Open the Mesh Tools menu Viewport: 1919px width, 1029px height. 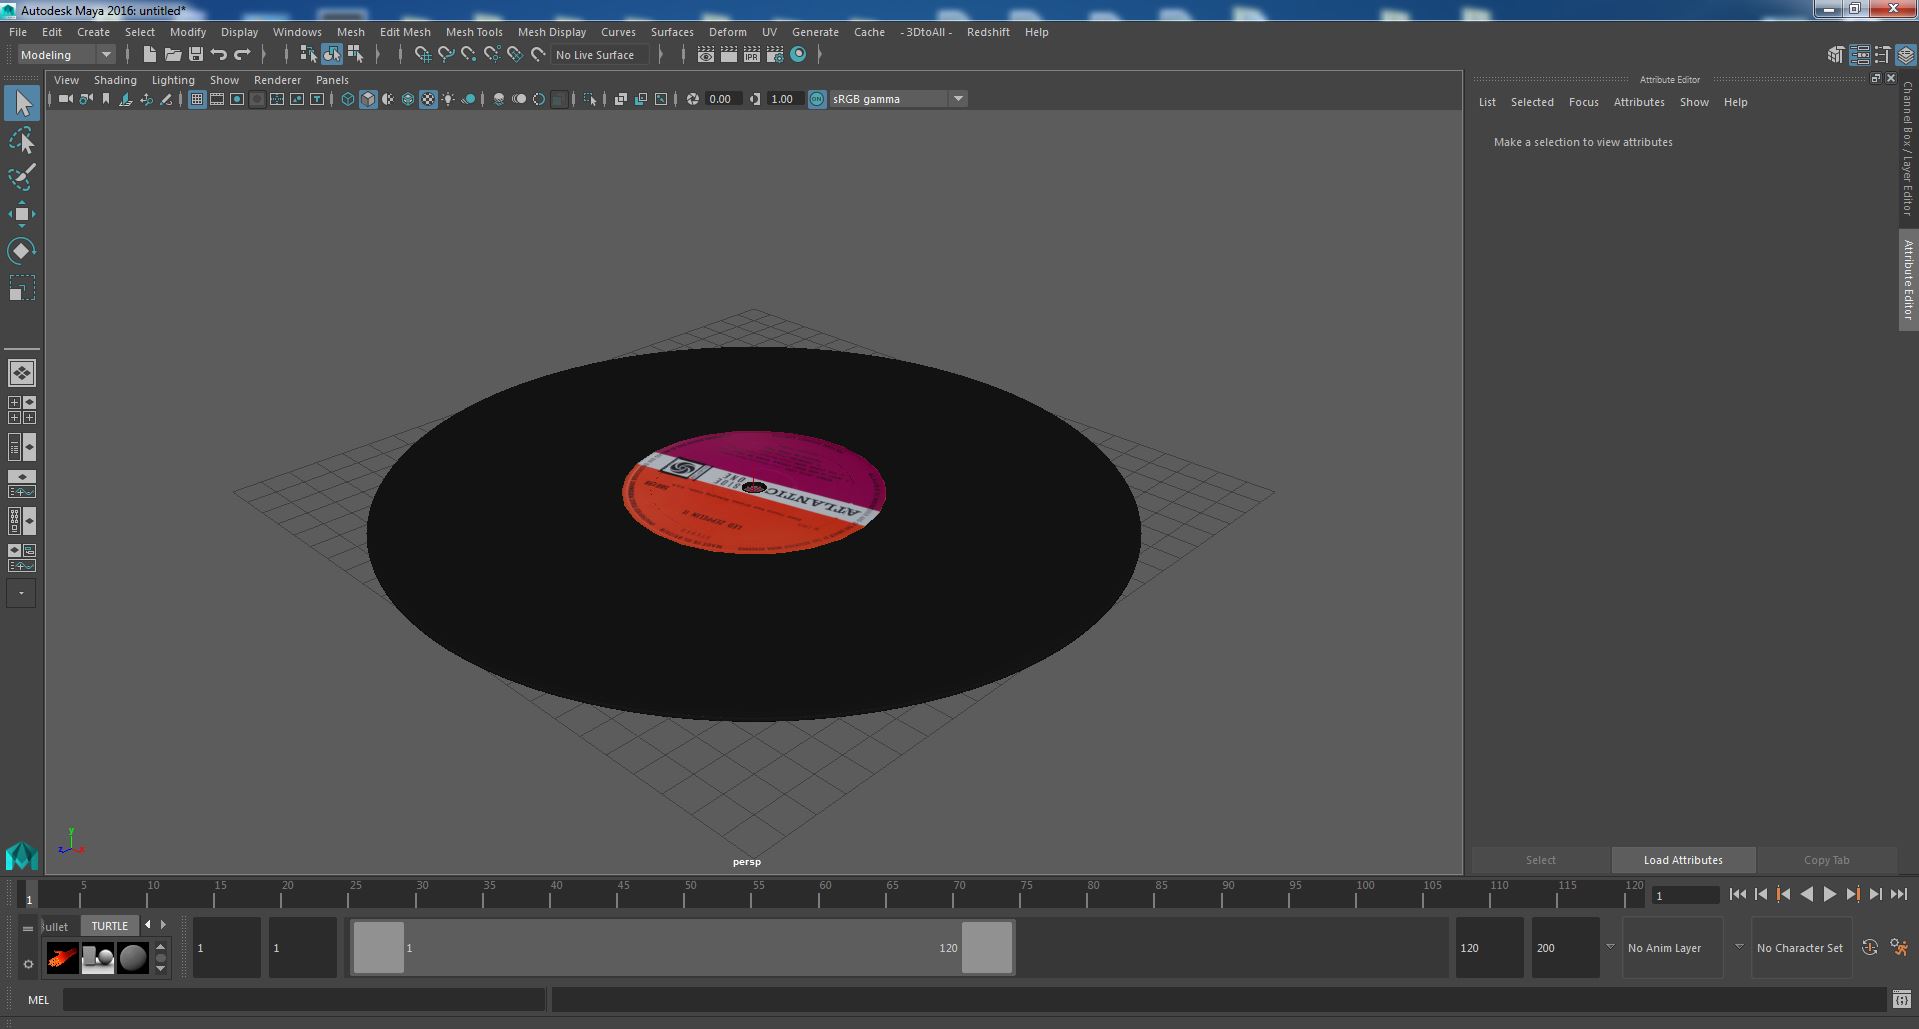click(474, 32)
